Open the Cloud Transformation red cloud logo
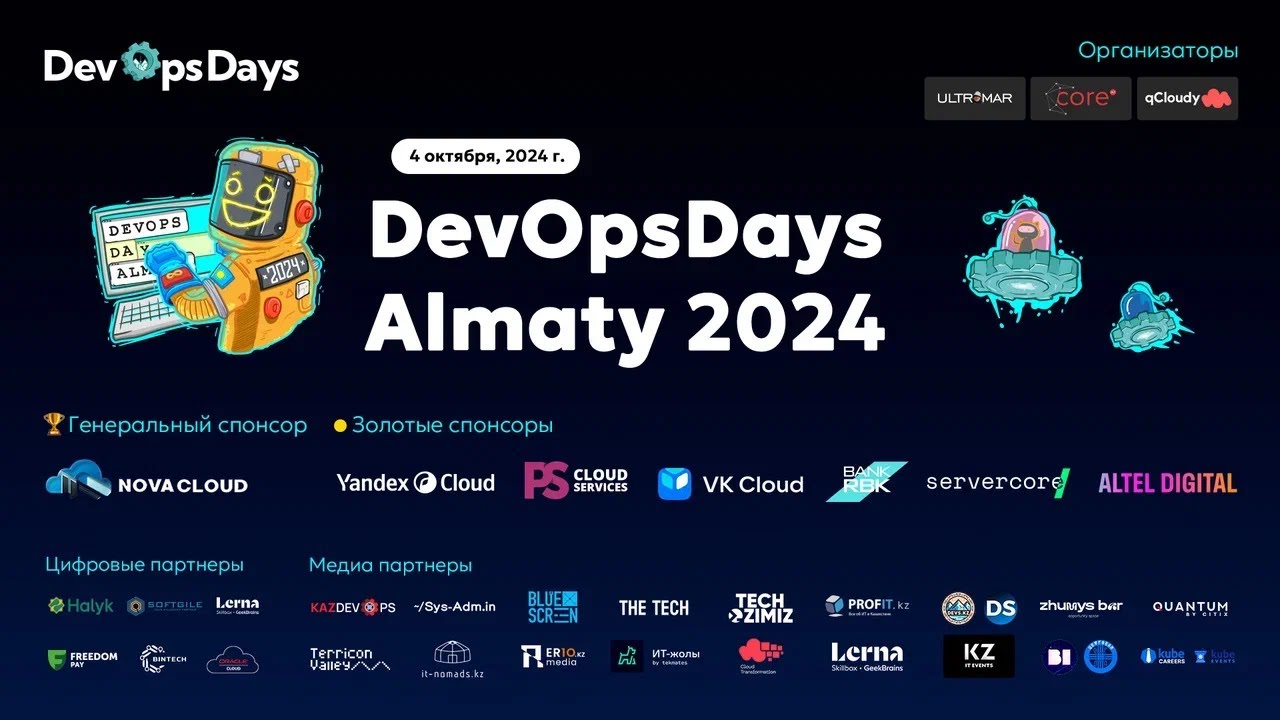This screenshot has height=720, width=1280. click(x=760, y=657)
